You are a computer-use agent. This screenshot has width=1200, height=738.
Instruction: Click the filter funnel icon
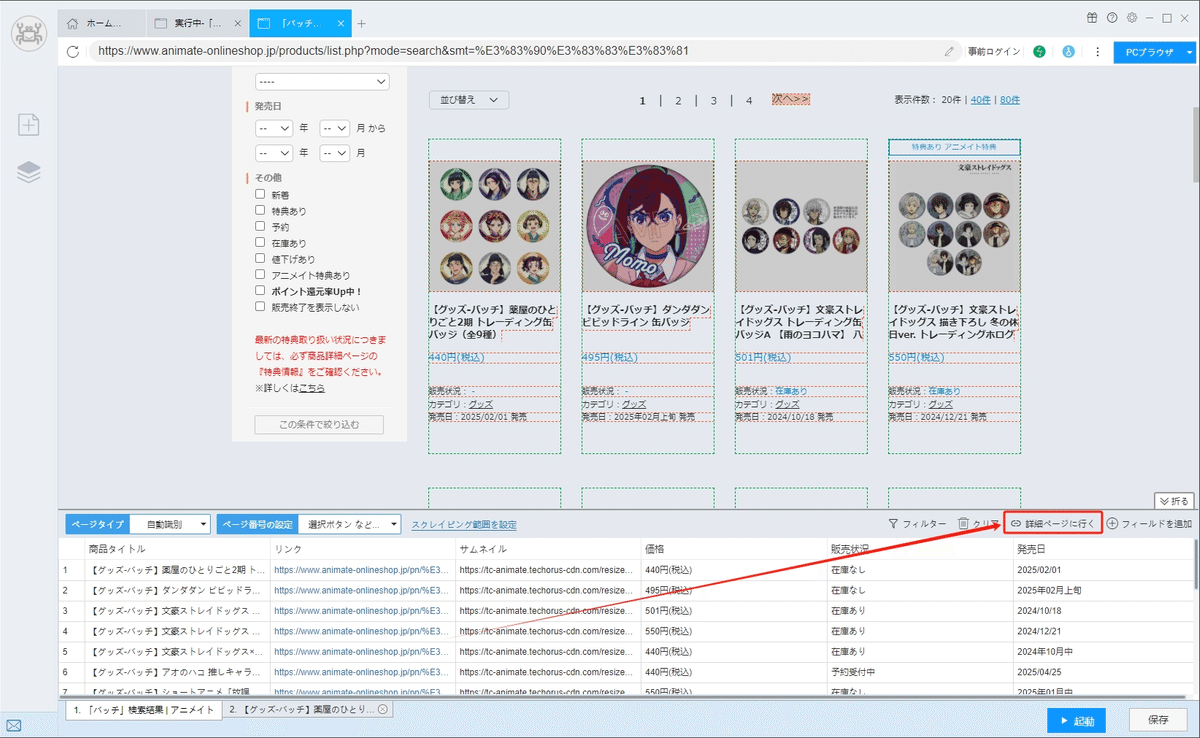pos(893,524)
